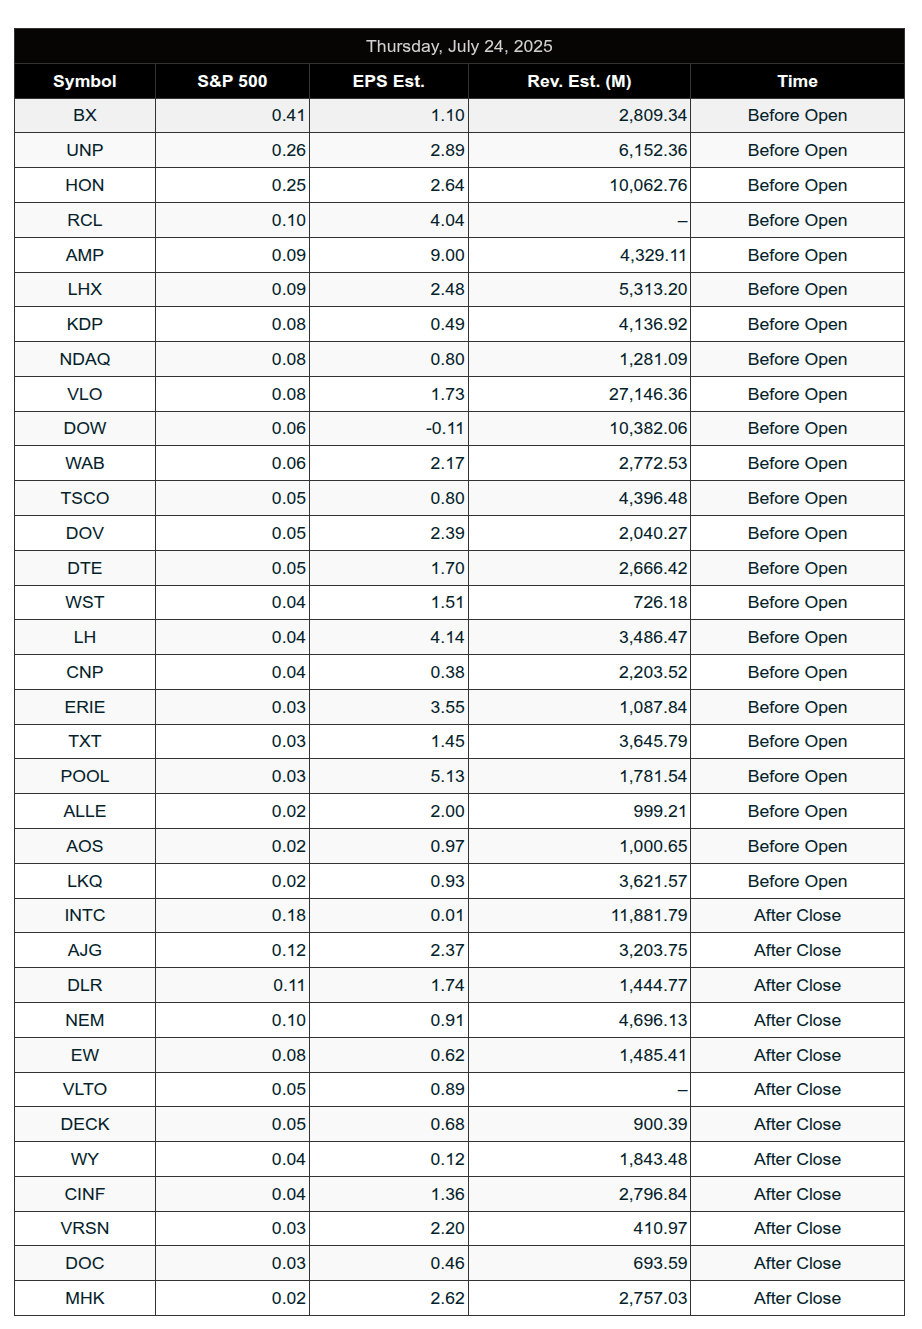
Task: Select the LKQ Before Open time cell
Action: tap(797, 881)
